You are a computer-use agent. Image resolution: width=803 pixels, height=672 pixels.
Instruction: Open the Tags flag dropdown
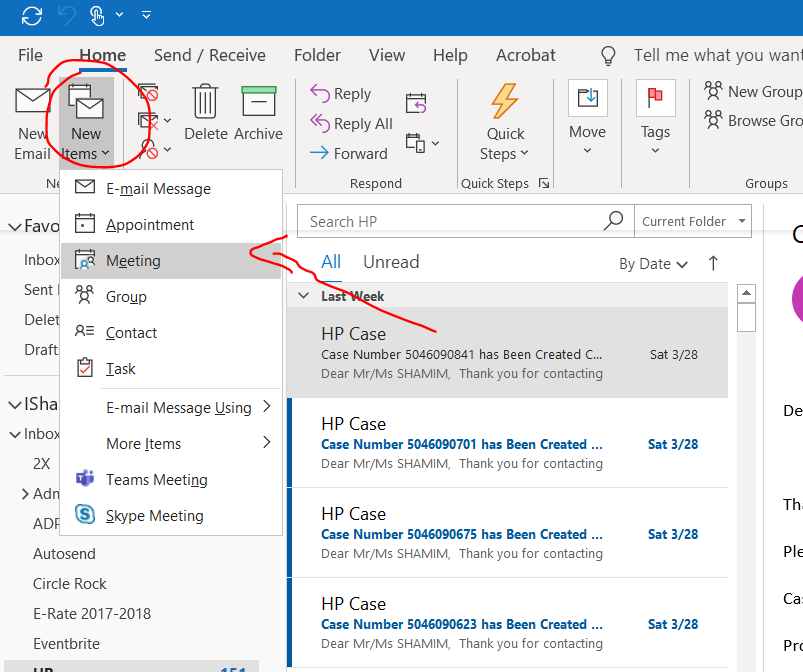click(656, 118)
